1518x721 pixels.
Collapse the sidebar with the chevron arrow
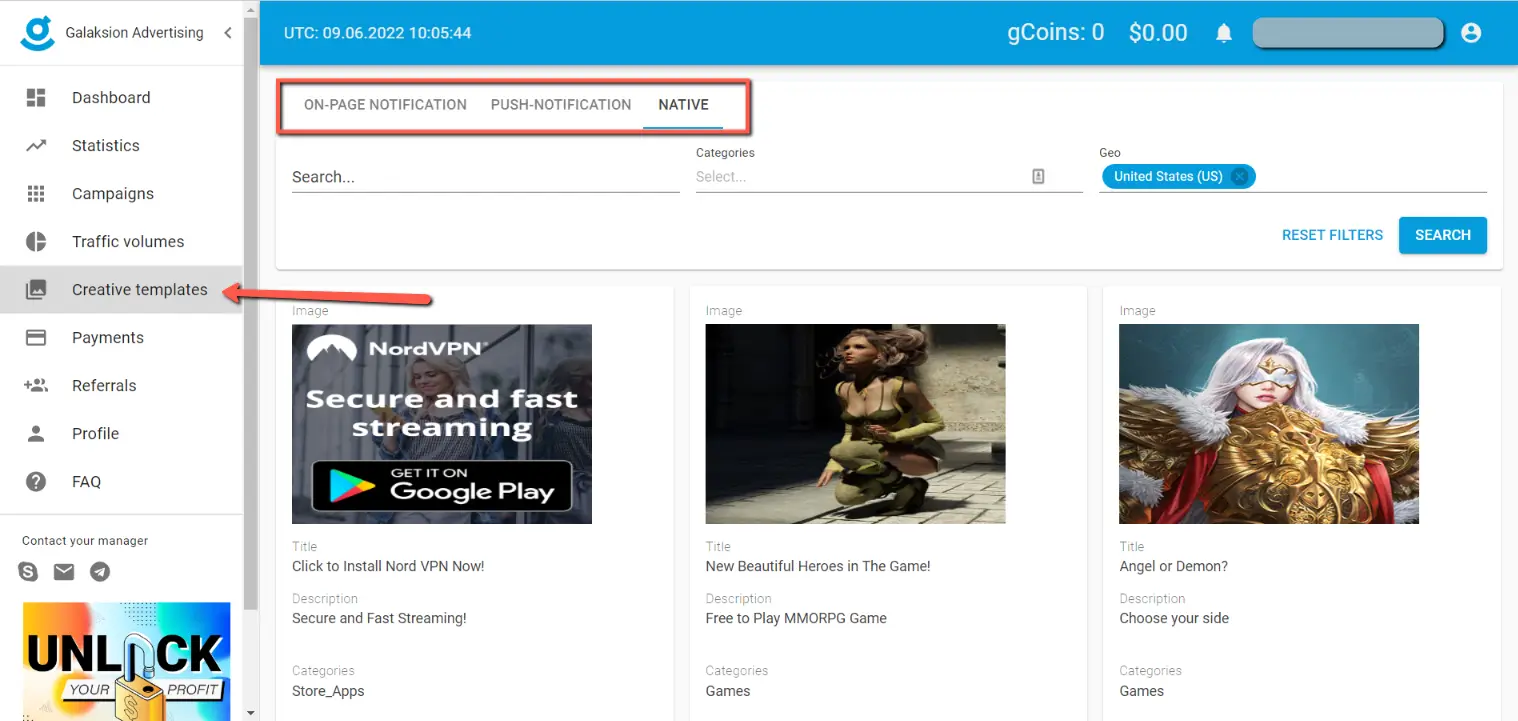228,33
